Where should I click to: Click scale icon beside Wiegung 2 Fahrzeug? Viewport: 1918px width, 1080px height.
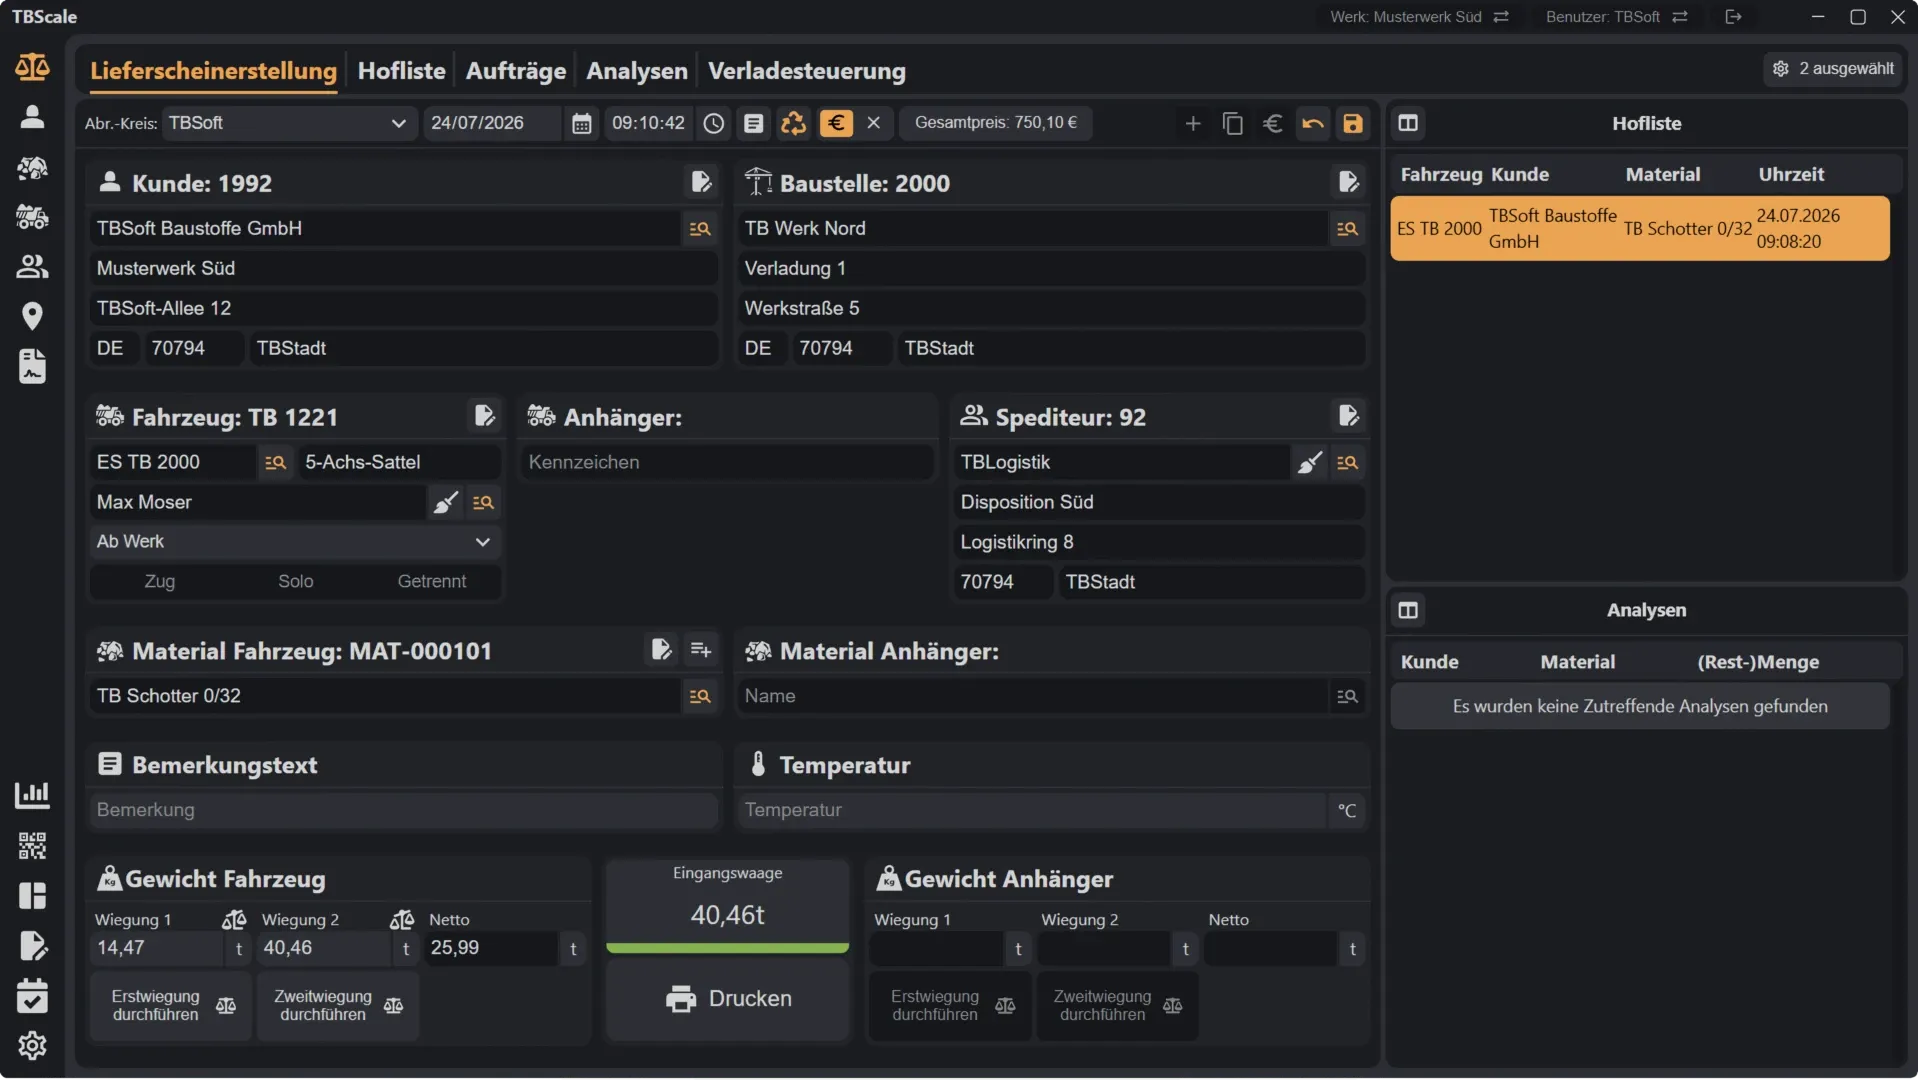tap(402, 920)
